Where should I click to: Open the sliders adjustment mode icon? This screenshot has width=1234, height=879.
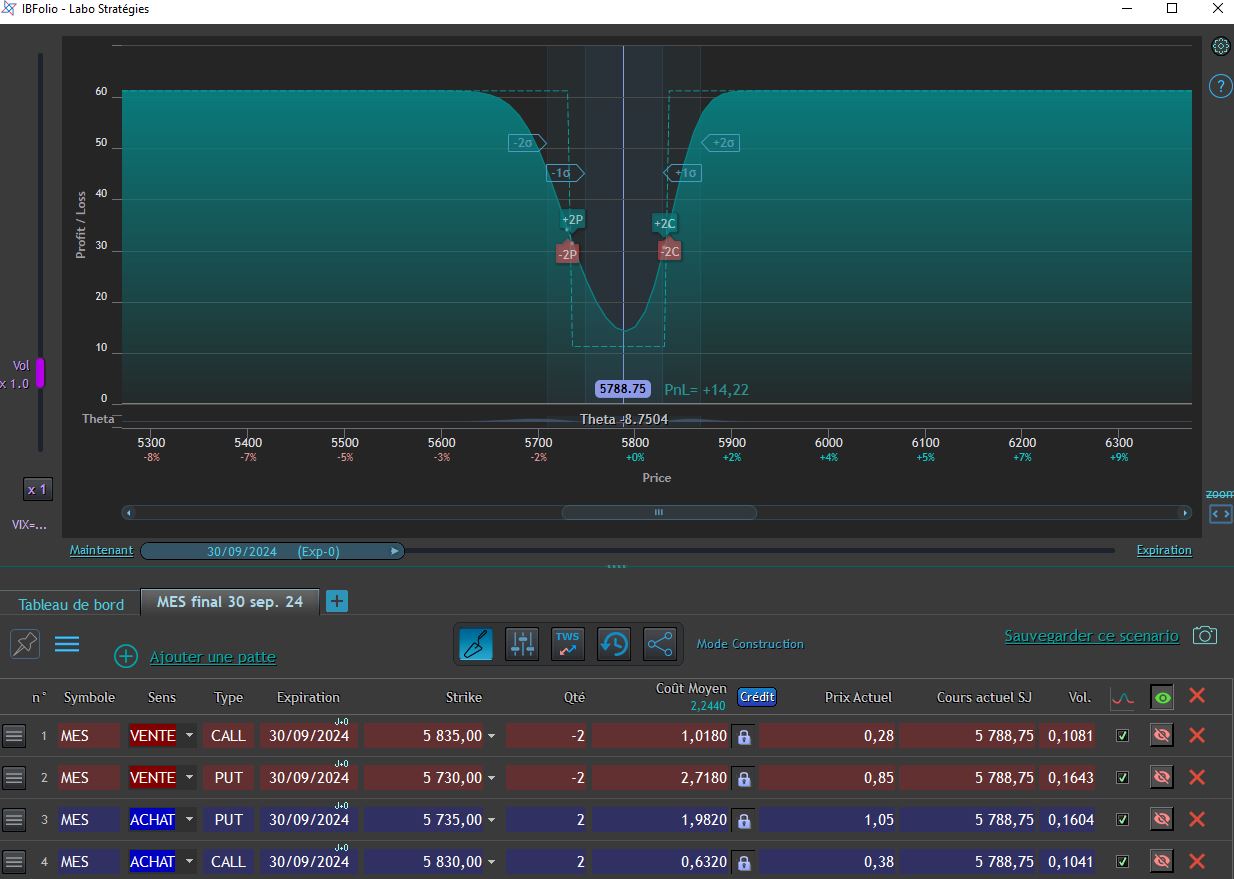click(x=522, y=644)
